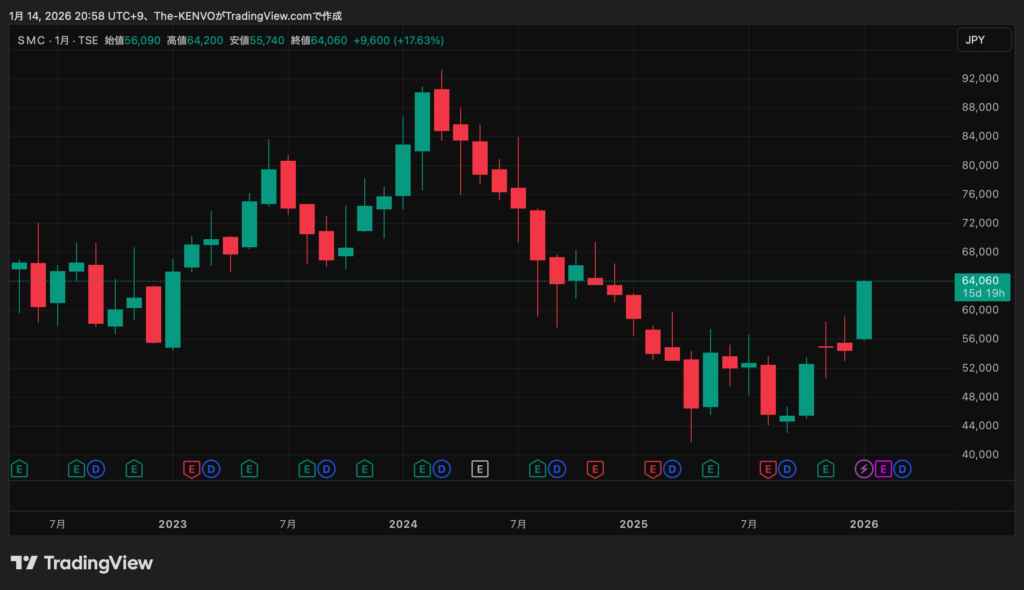This screenshot has width=1024, height=590.
Task: Click the 2024 label on the time axis
Action: point(403,524)
